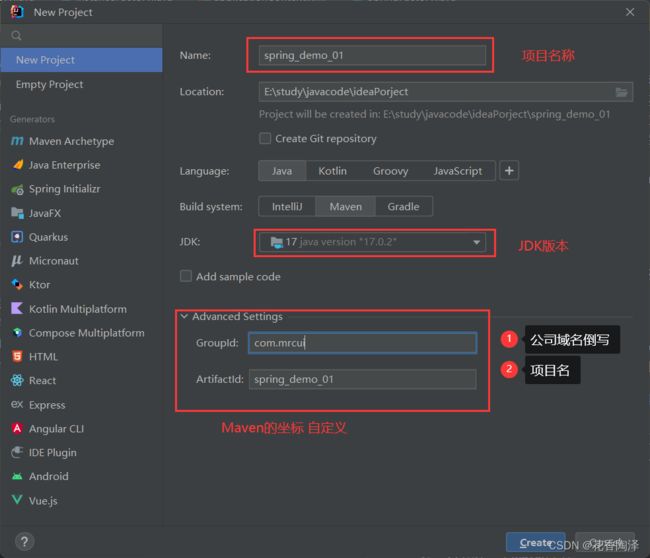Select Kotlin Multiplatform generator label
The height and width of the screenshot is (558, 650).
78,309
